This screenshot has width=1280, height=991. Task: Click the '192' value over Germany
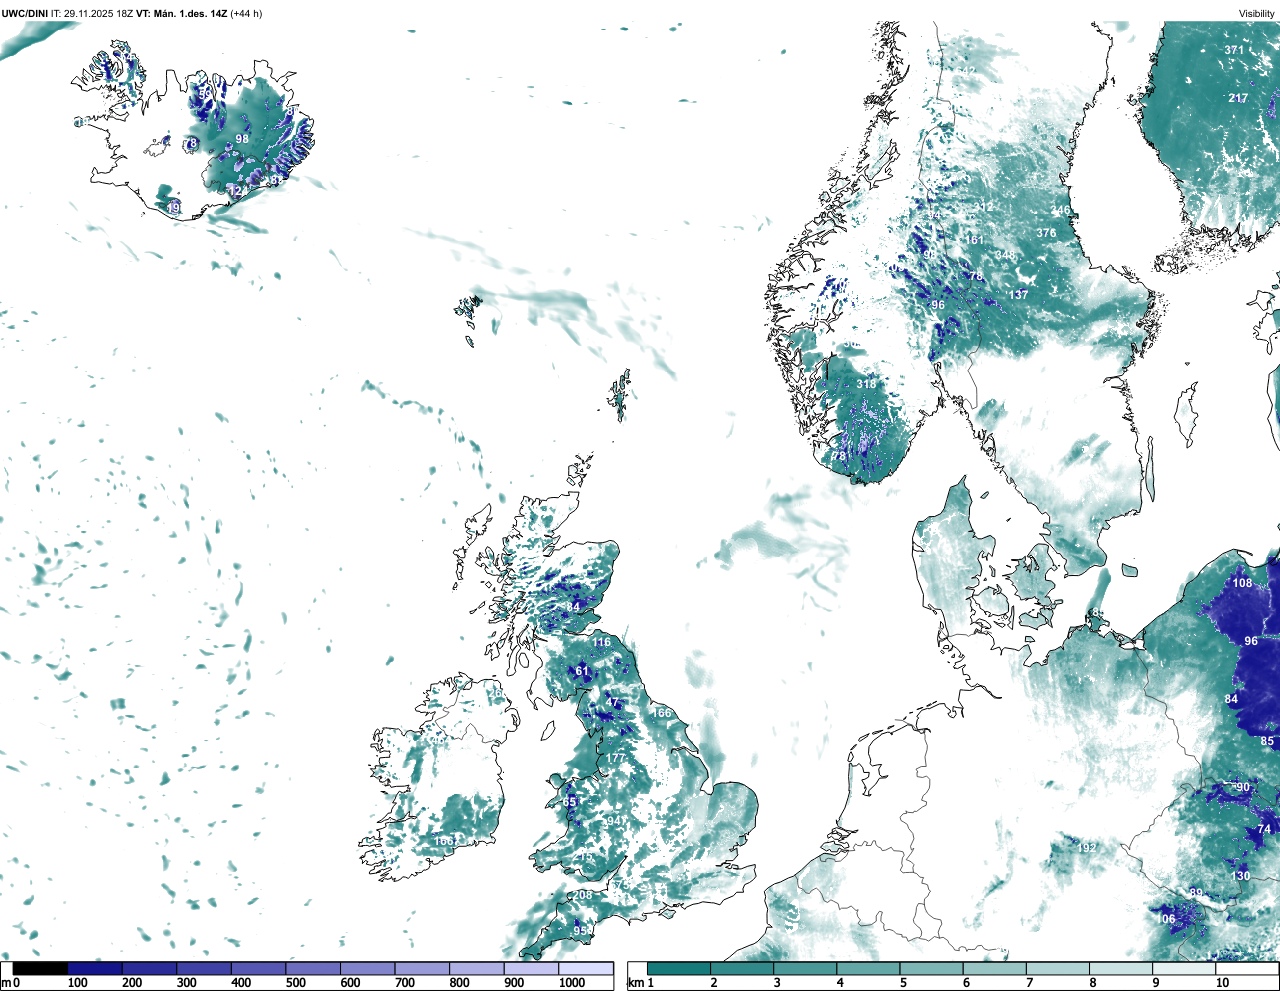click(x=1087, y=848)
